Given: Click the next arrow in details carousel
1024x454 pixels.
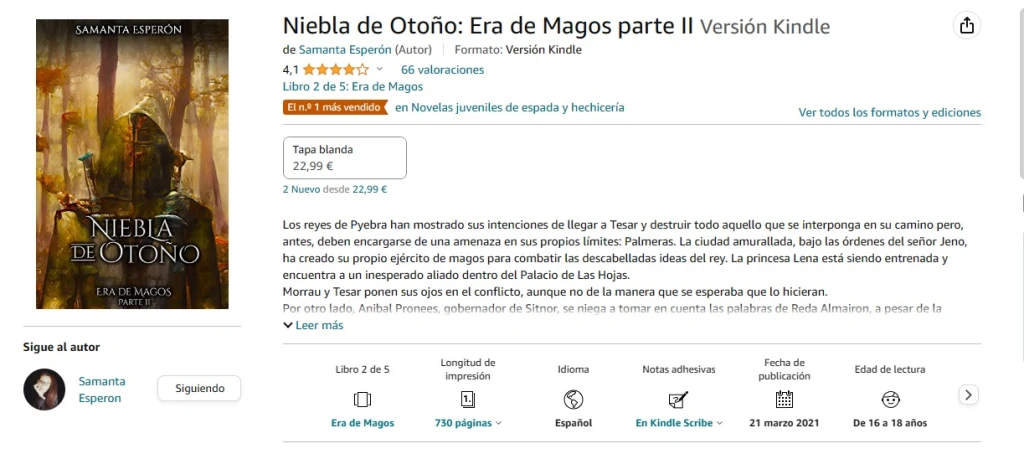Looking at the screenshot, I should pyautogui.click(x=968, y=395).
